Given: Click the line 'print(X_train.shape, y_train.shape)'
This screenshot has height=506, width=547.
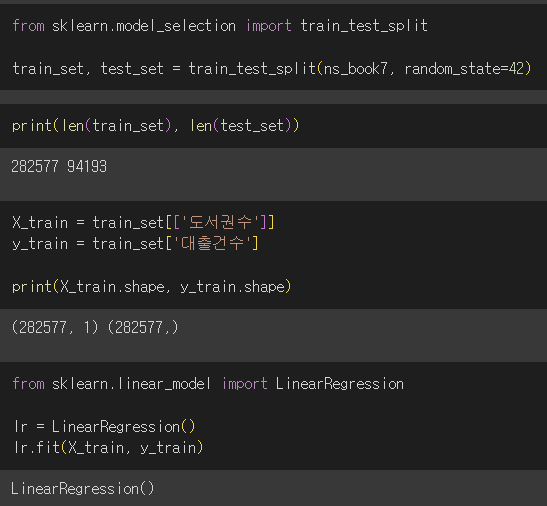Looking at the screenshot, I should [x=151, y=287].
